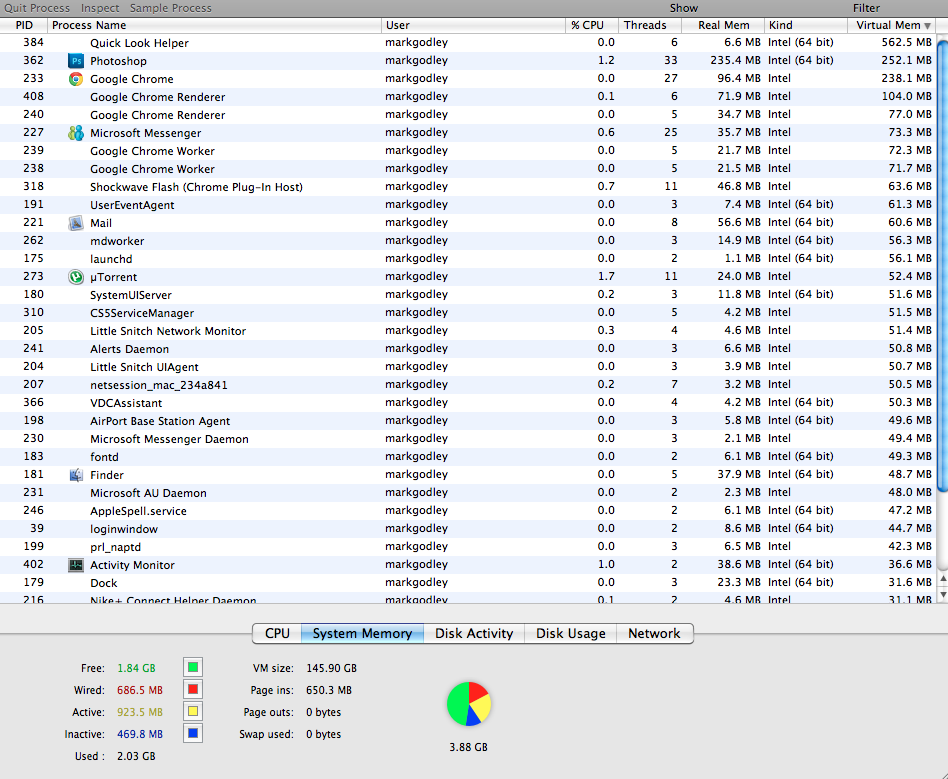Screen dimensions: 948x779
Task: Click the Sample Process toolbar button
Action: pyautogui.click(x=170, y=8)
